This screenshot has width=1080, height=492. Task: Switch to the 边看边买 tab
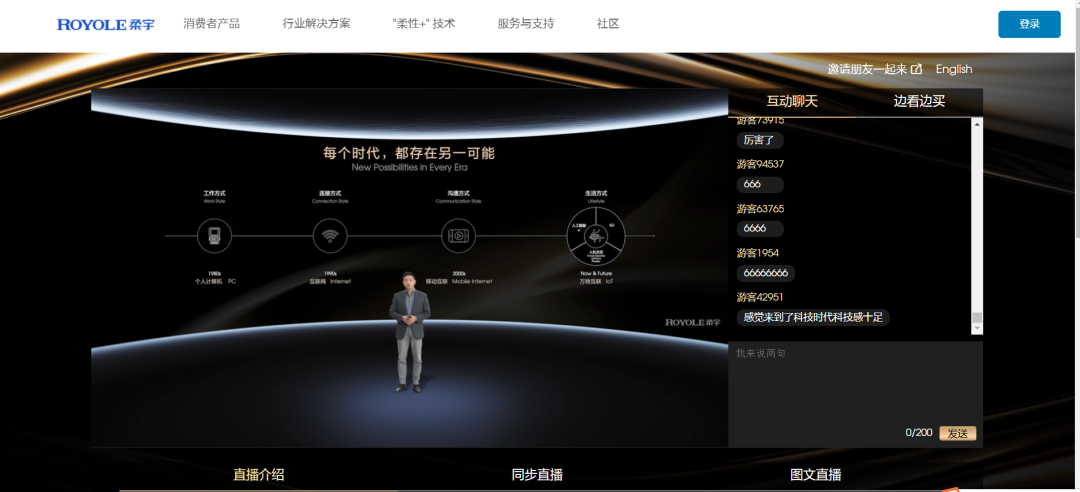click(x=919, y=101)
